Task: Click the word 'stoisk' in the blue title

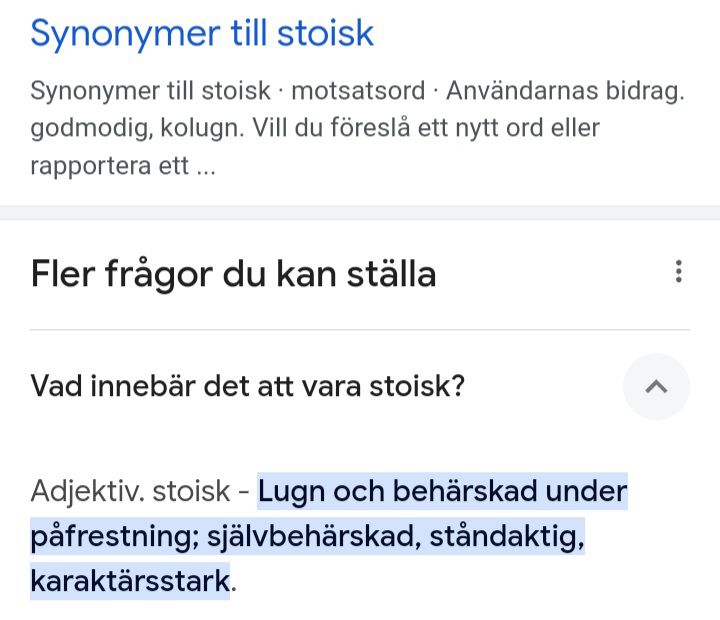Action: 325,34
